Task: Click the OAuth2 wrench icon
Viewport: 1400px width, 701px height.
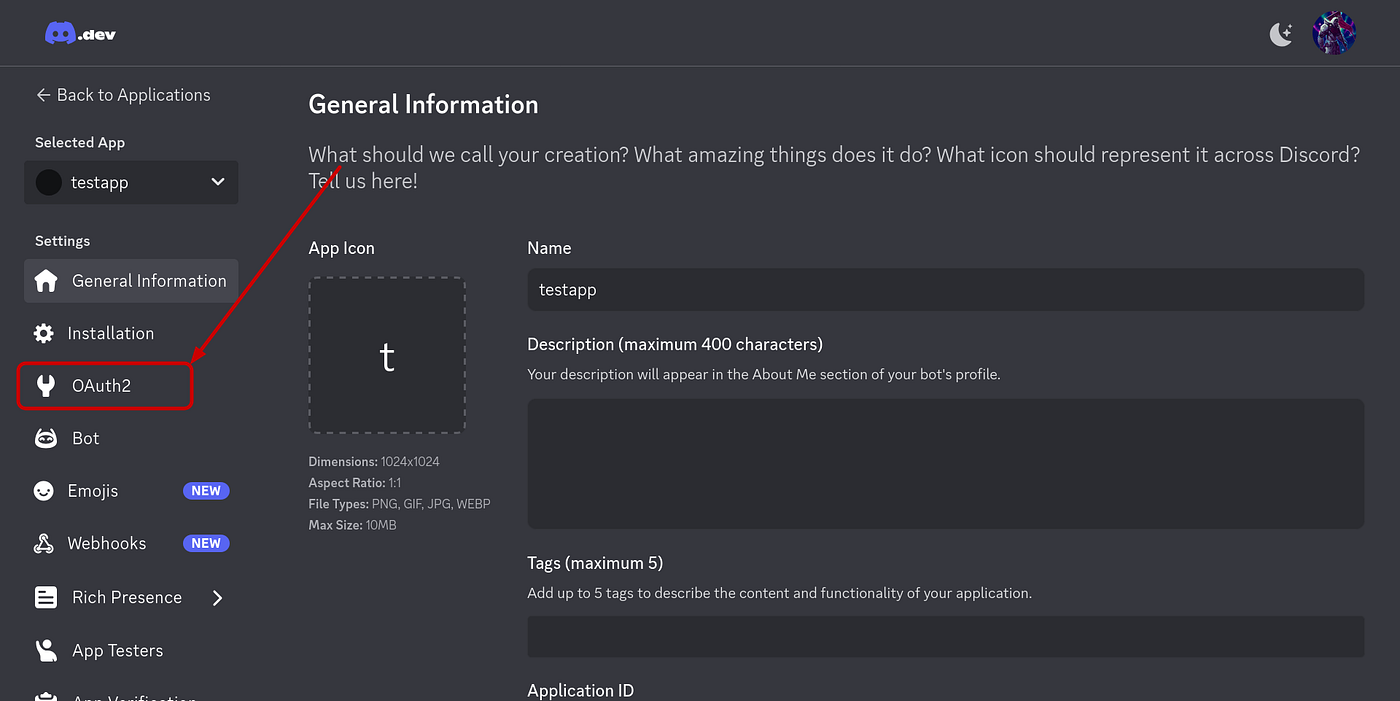Action: (x=46, y=386)
